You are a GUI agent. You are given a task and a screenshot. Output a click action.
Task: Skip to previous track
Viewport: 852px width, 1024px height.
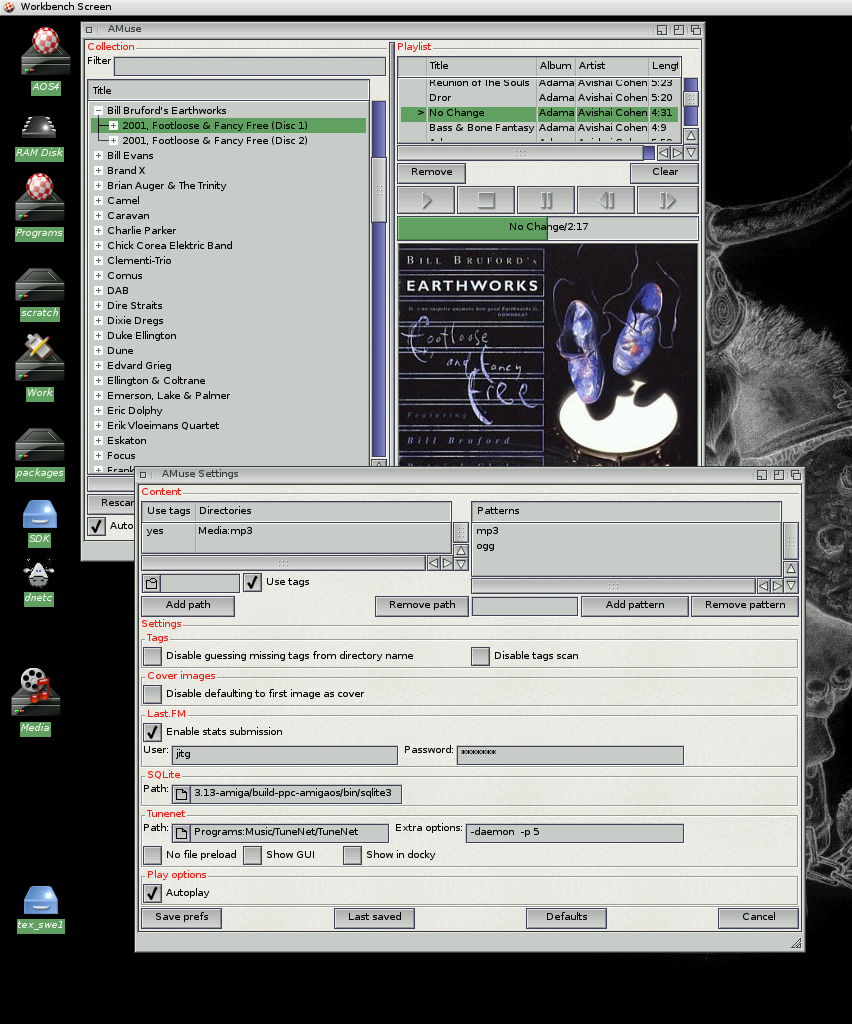[x=606, y=200]
